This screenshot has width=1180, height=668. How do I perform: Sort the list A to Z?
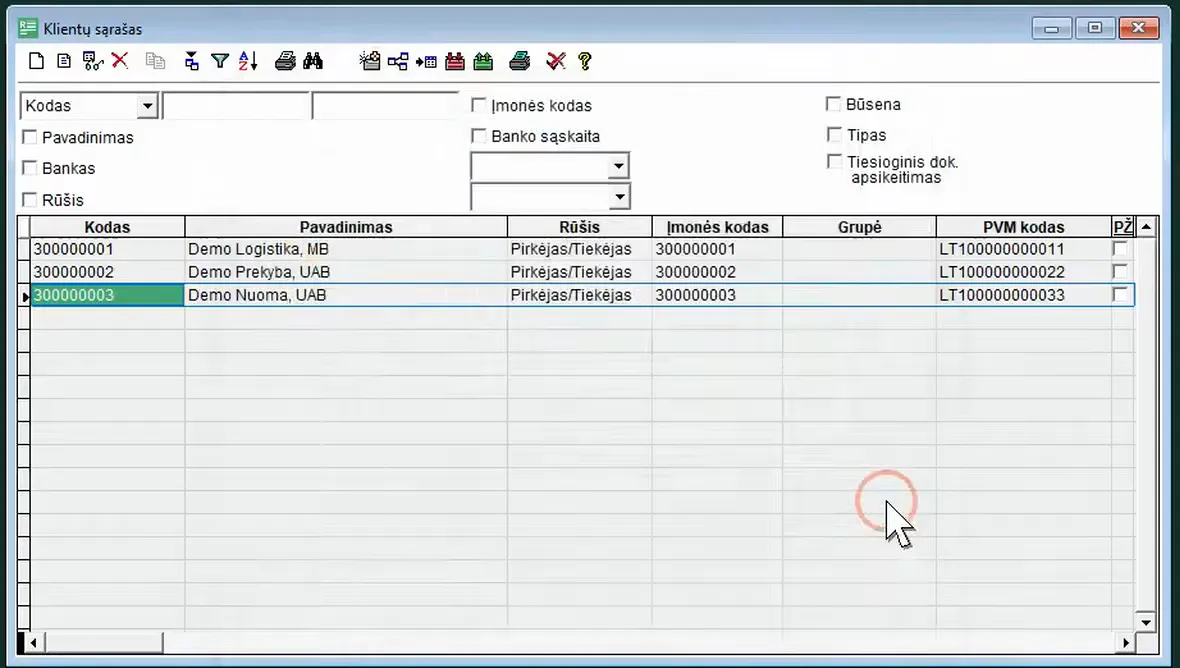point(248,61)
